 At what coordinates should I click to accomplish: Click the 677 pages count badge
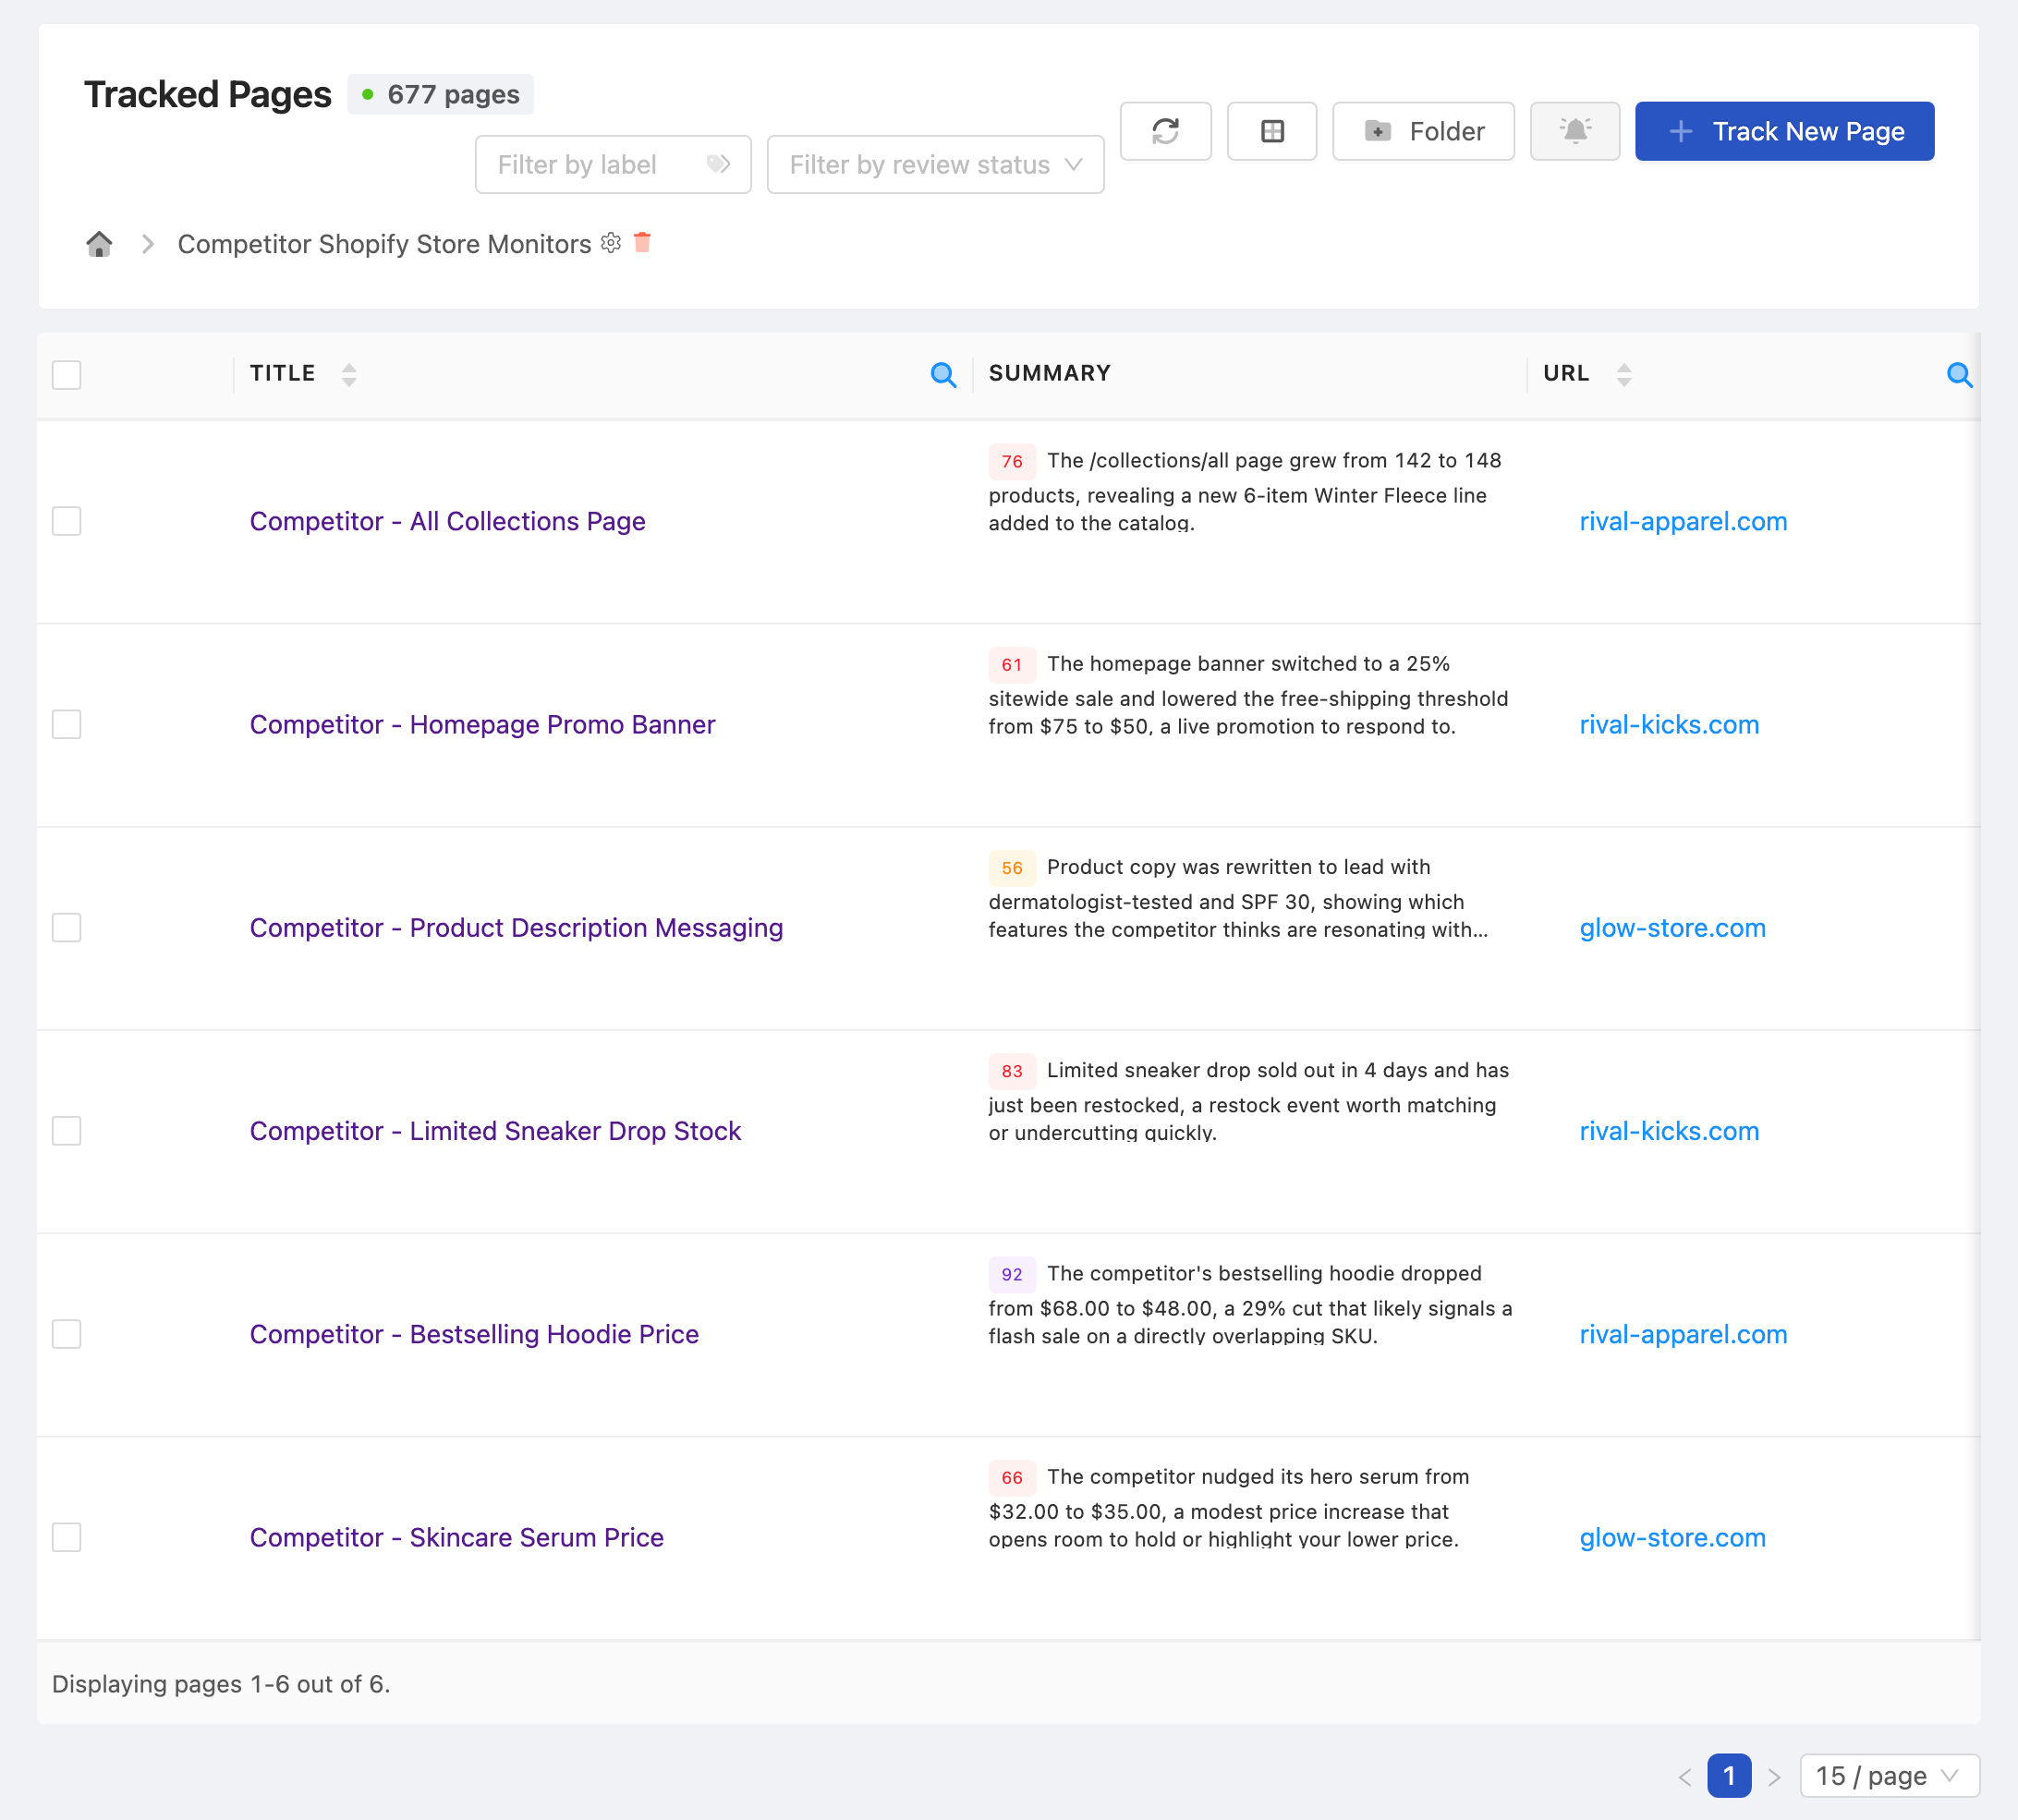coord(440,94)
